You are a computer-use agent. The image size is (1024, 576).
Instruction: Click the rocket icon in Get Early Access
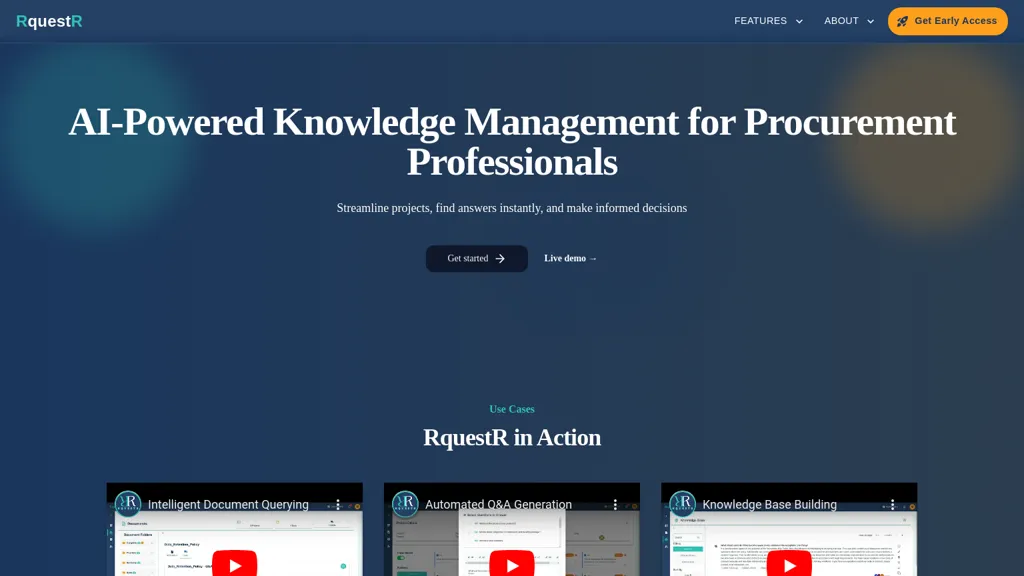point(903,22)
